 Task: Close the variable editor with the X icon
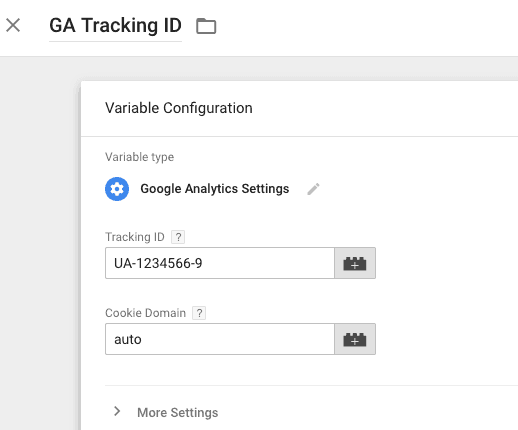pyautogui.click(x=13, y=25)
